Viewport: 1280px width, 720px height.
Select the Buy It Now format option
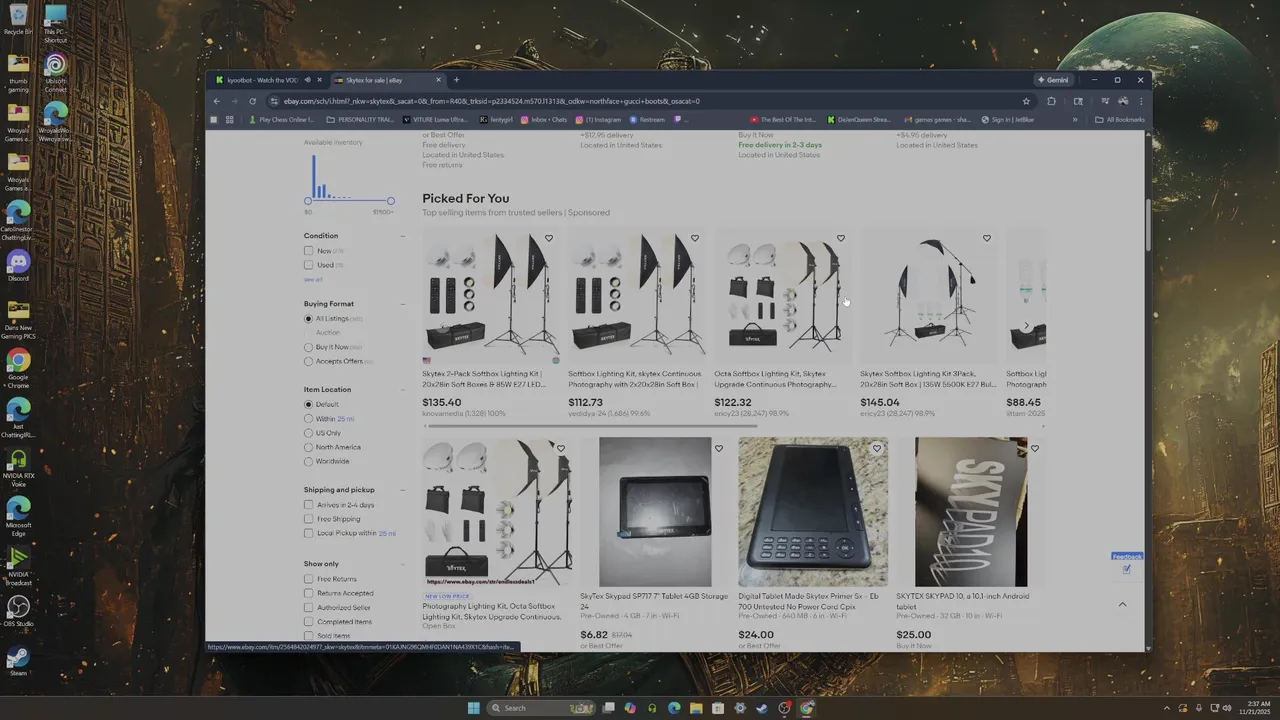[309, 347]
